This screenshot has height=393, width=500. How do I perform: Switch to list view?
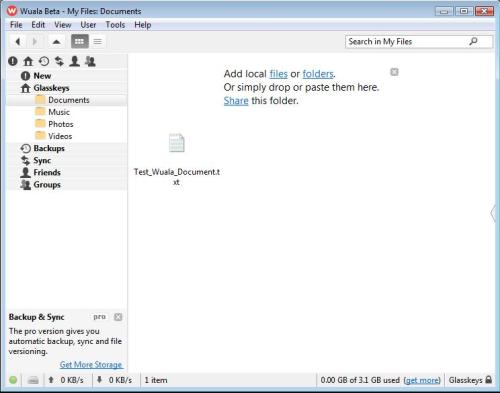98,42
